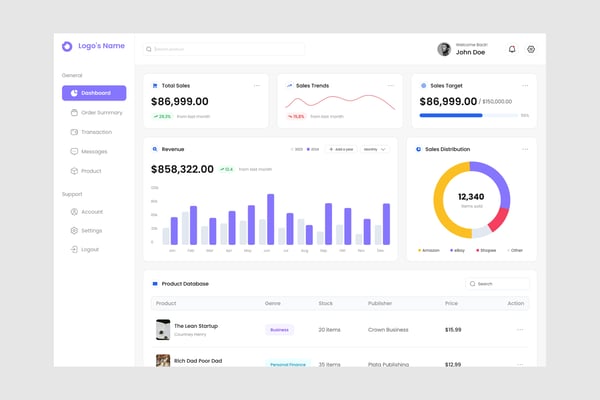Screen dimensions: 600x400
Task: Click the Product box icon
Action: tap(74, 171)
